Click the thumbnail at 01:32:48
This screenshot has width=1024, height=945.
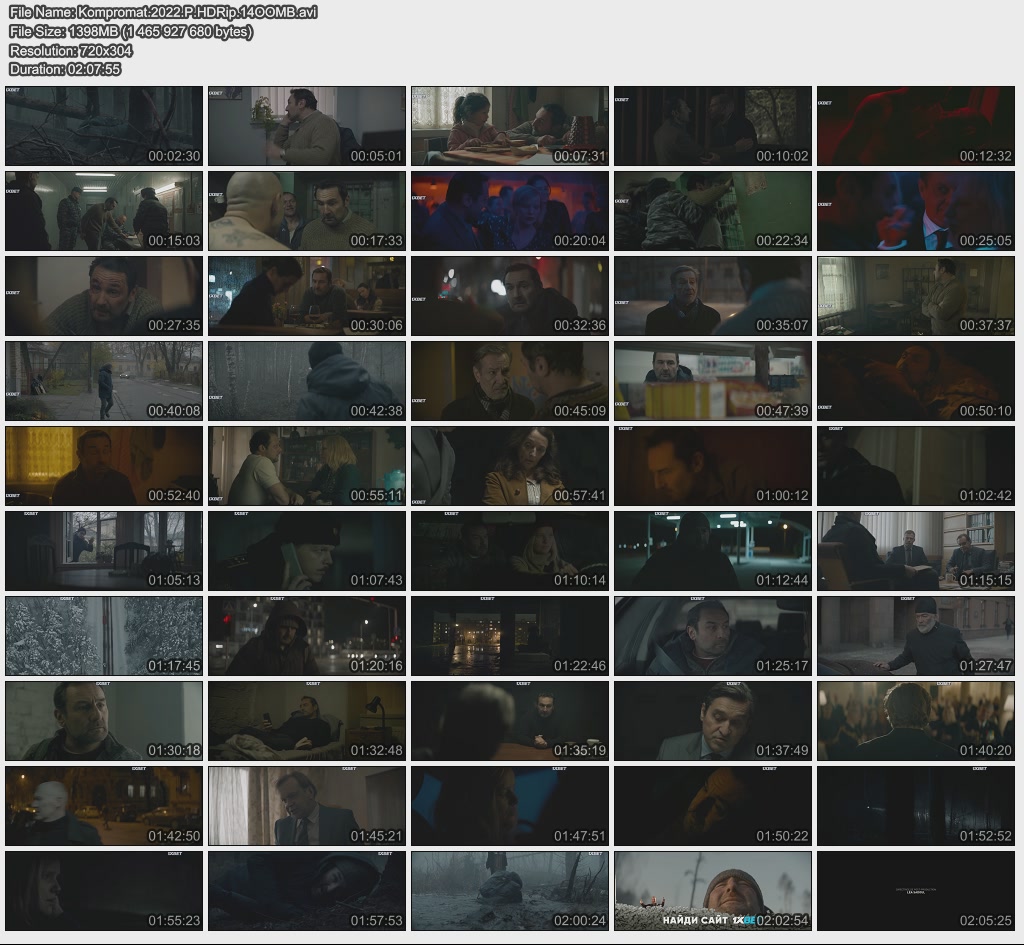pyautogui.click(x=307, y=721)
